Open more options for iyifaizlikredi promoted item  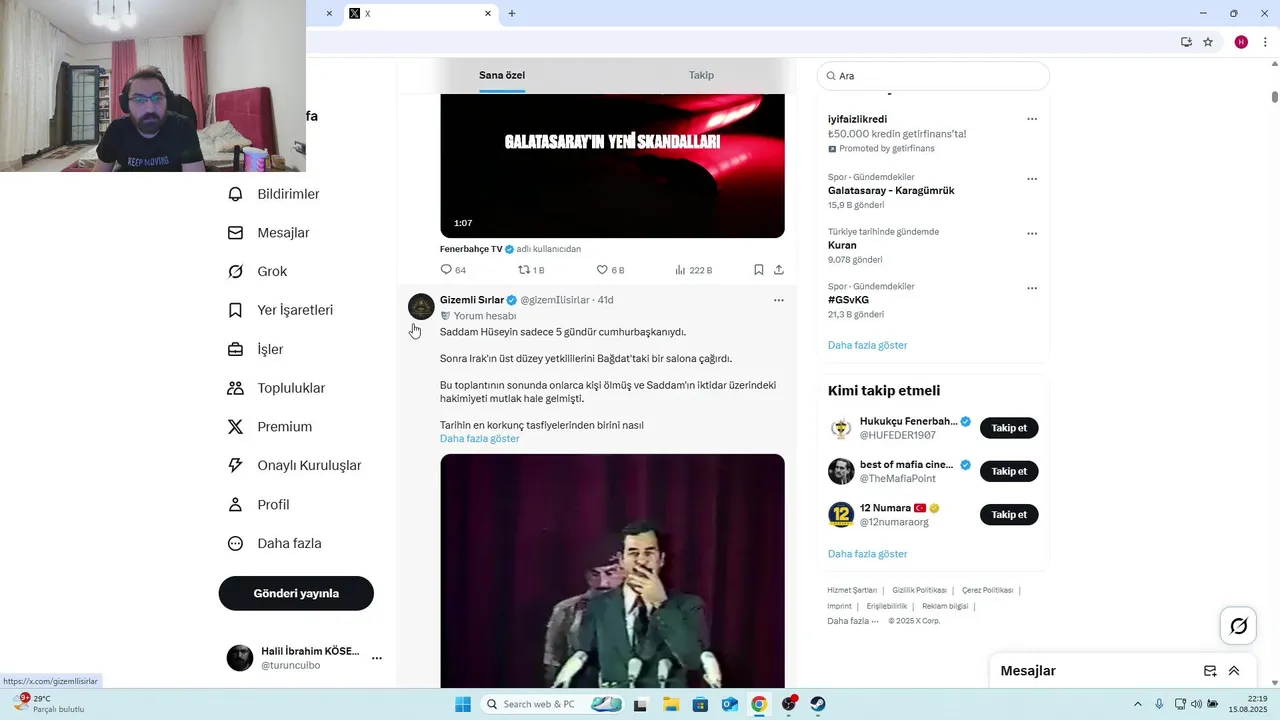click(1032, 119)
